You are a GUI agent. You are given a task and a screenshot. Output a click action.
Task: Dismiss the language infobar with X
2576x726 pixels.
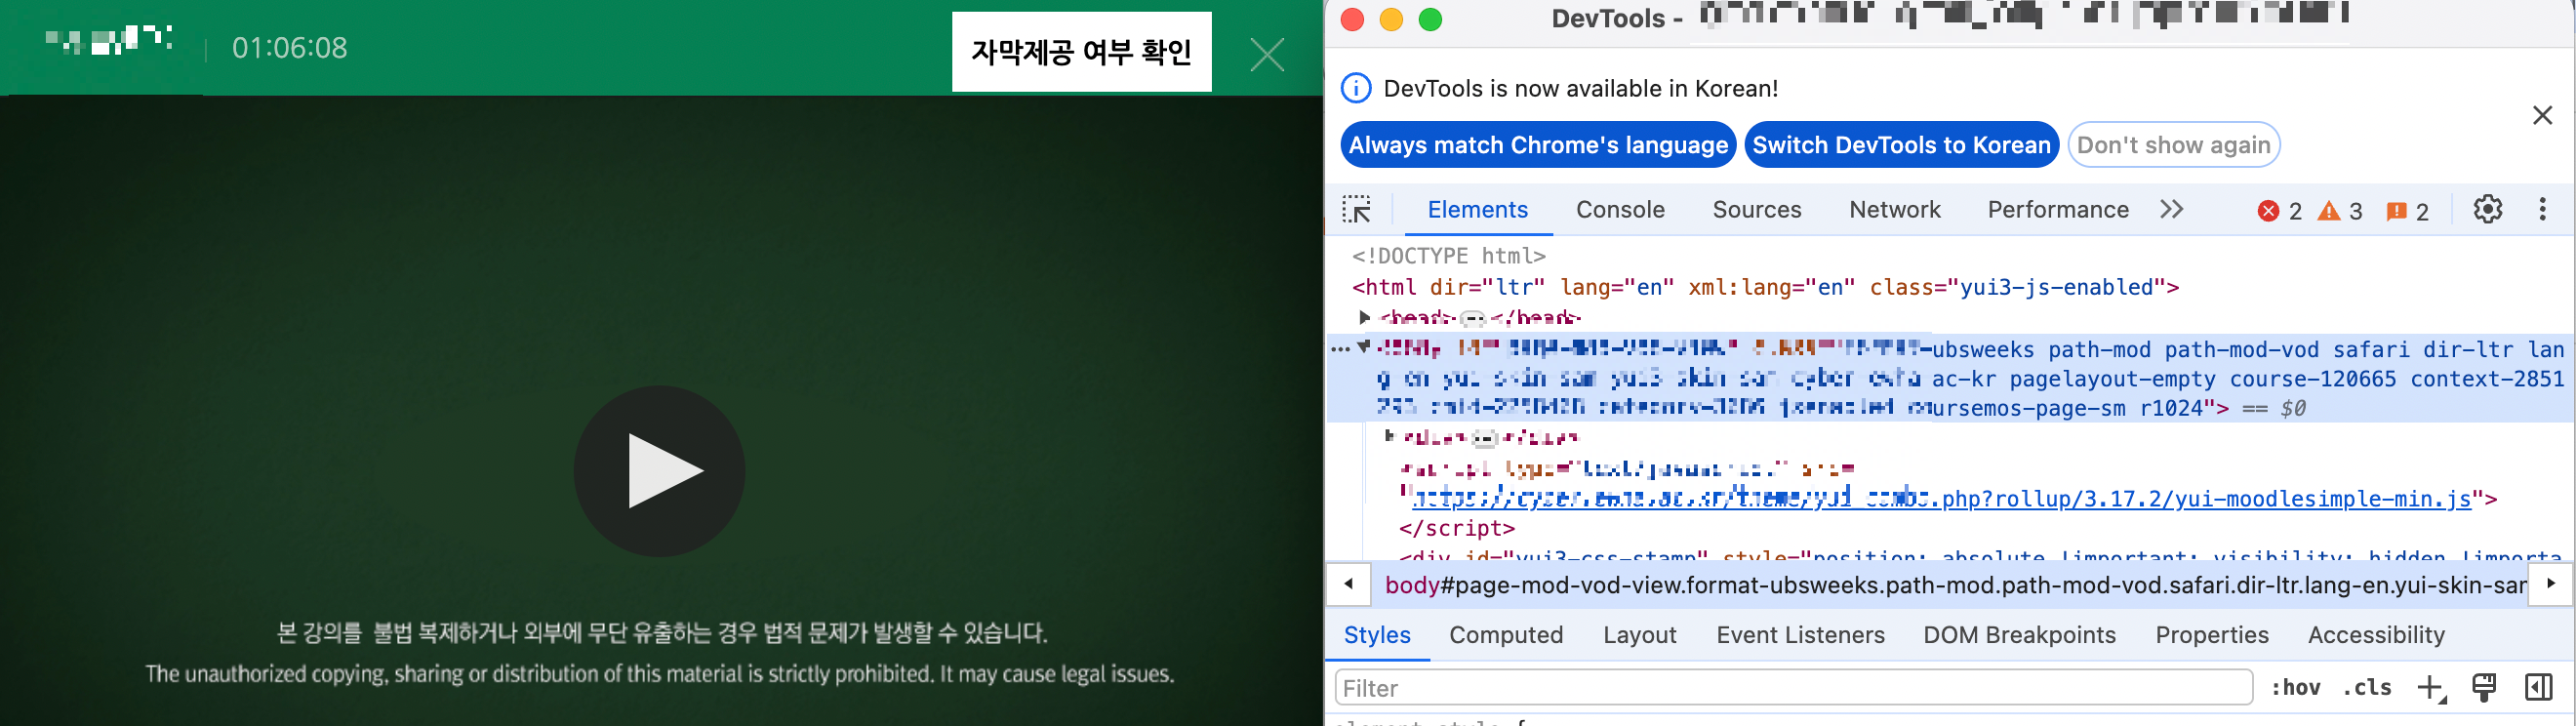[x=2542, y=115]
